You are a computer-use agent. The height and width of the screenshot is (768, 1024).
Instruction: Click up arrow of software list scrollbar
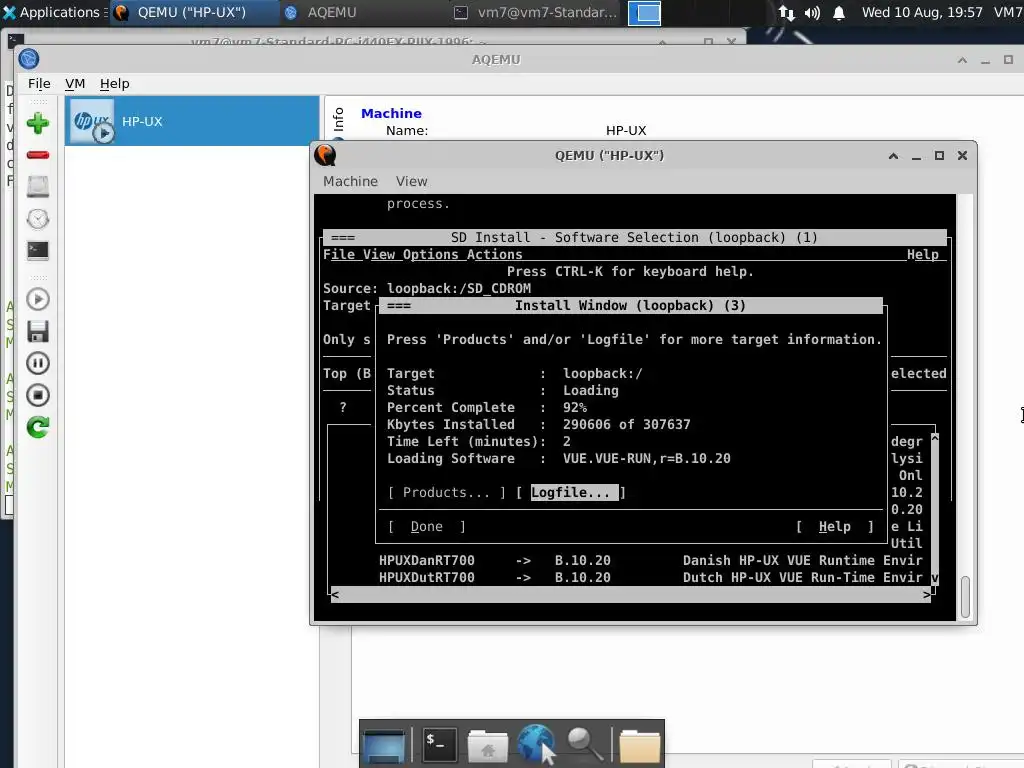click(935, 437)
